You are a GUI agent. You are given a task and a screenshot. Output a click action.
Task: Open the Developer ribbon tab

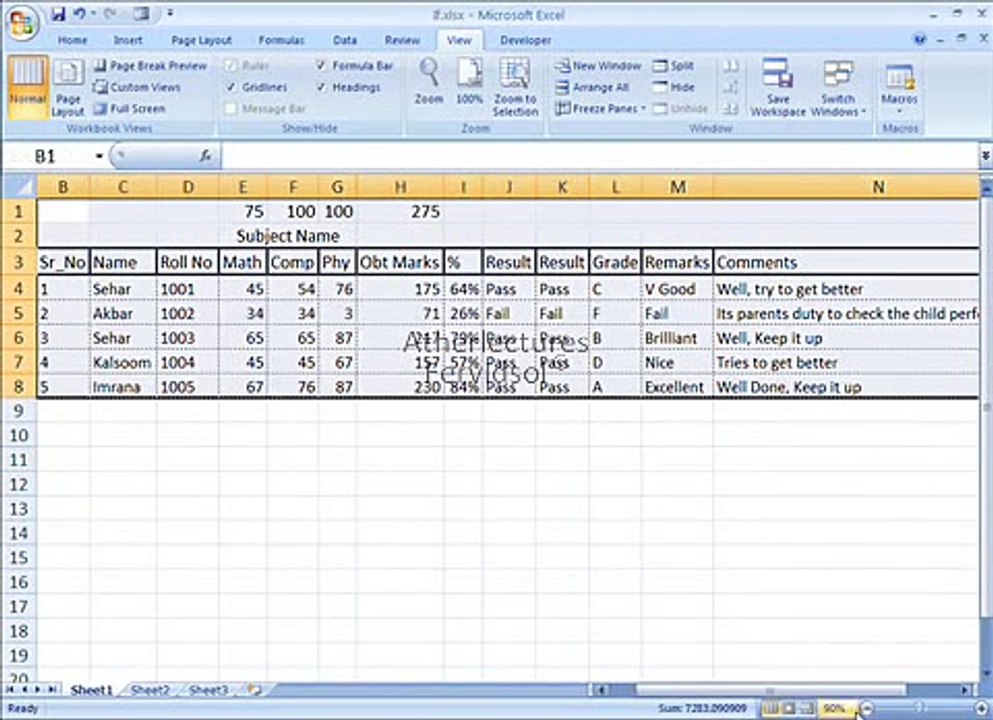tap(526, 40)
